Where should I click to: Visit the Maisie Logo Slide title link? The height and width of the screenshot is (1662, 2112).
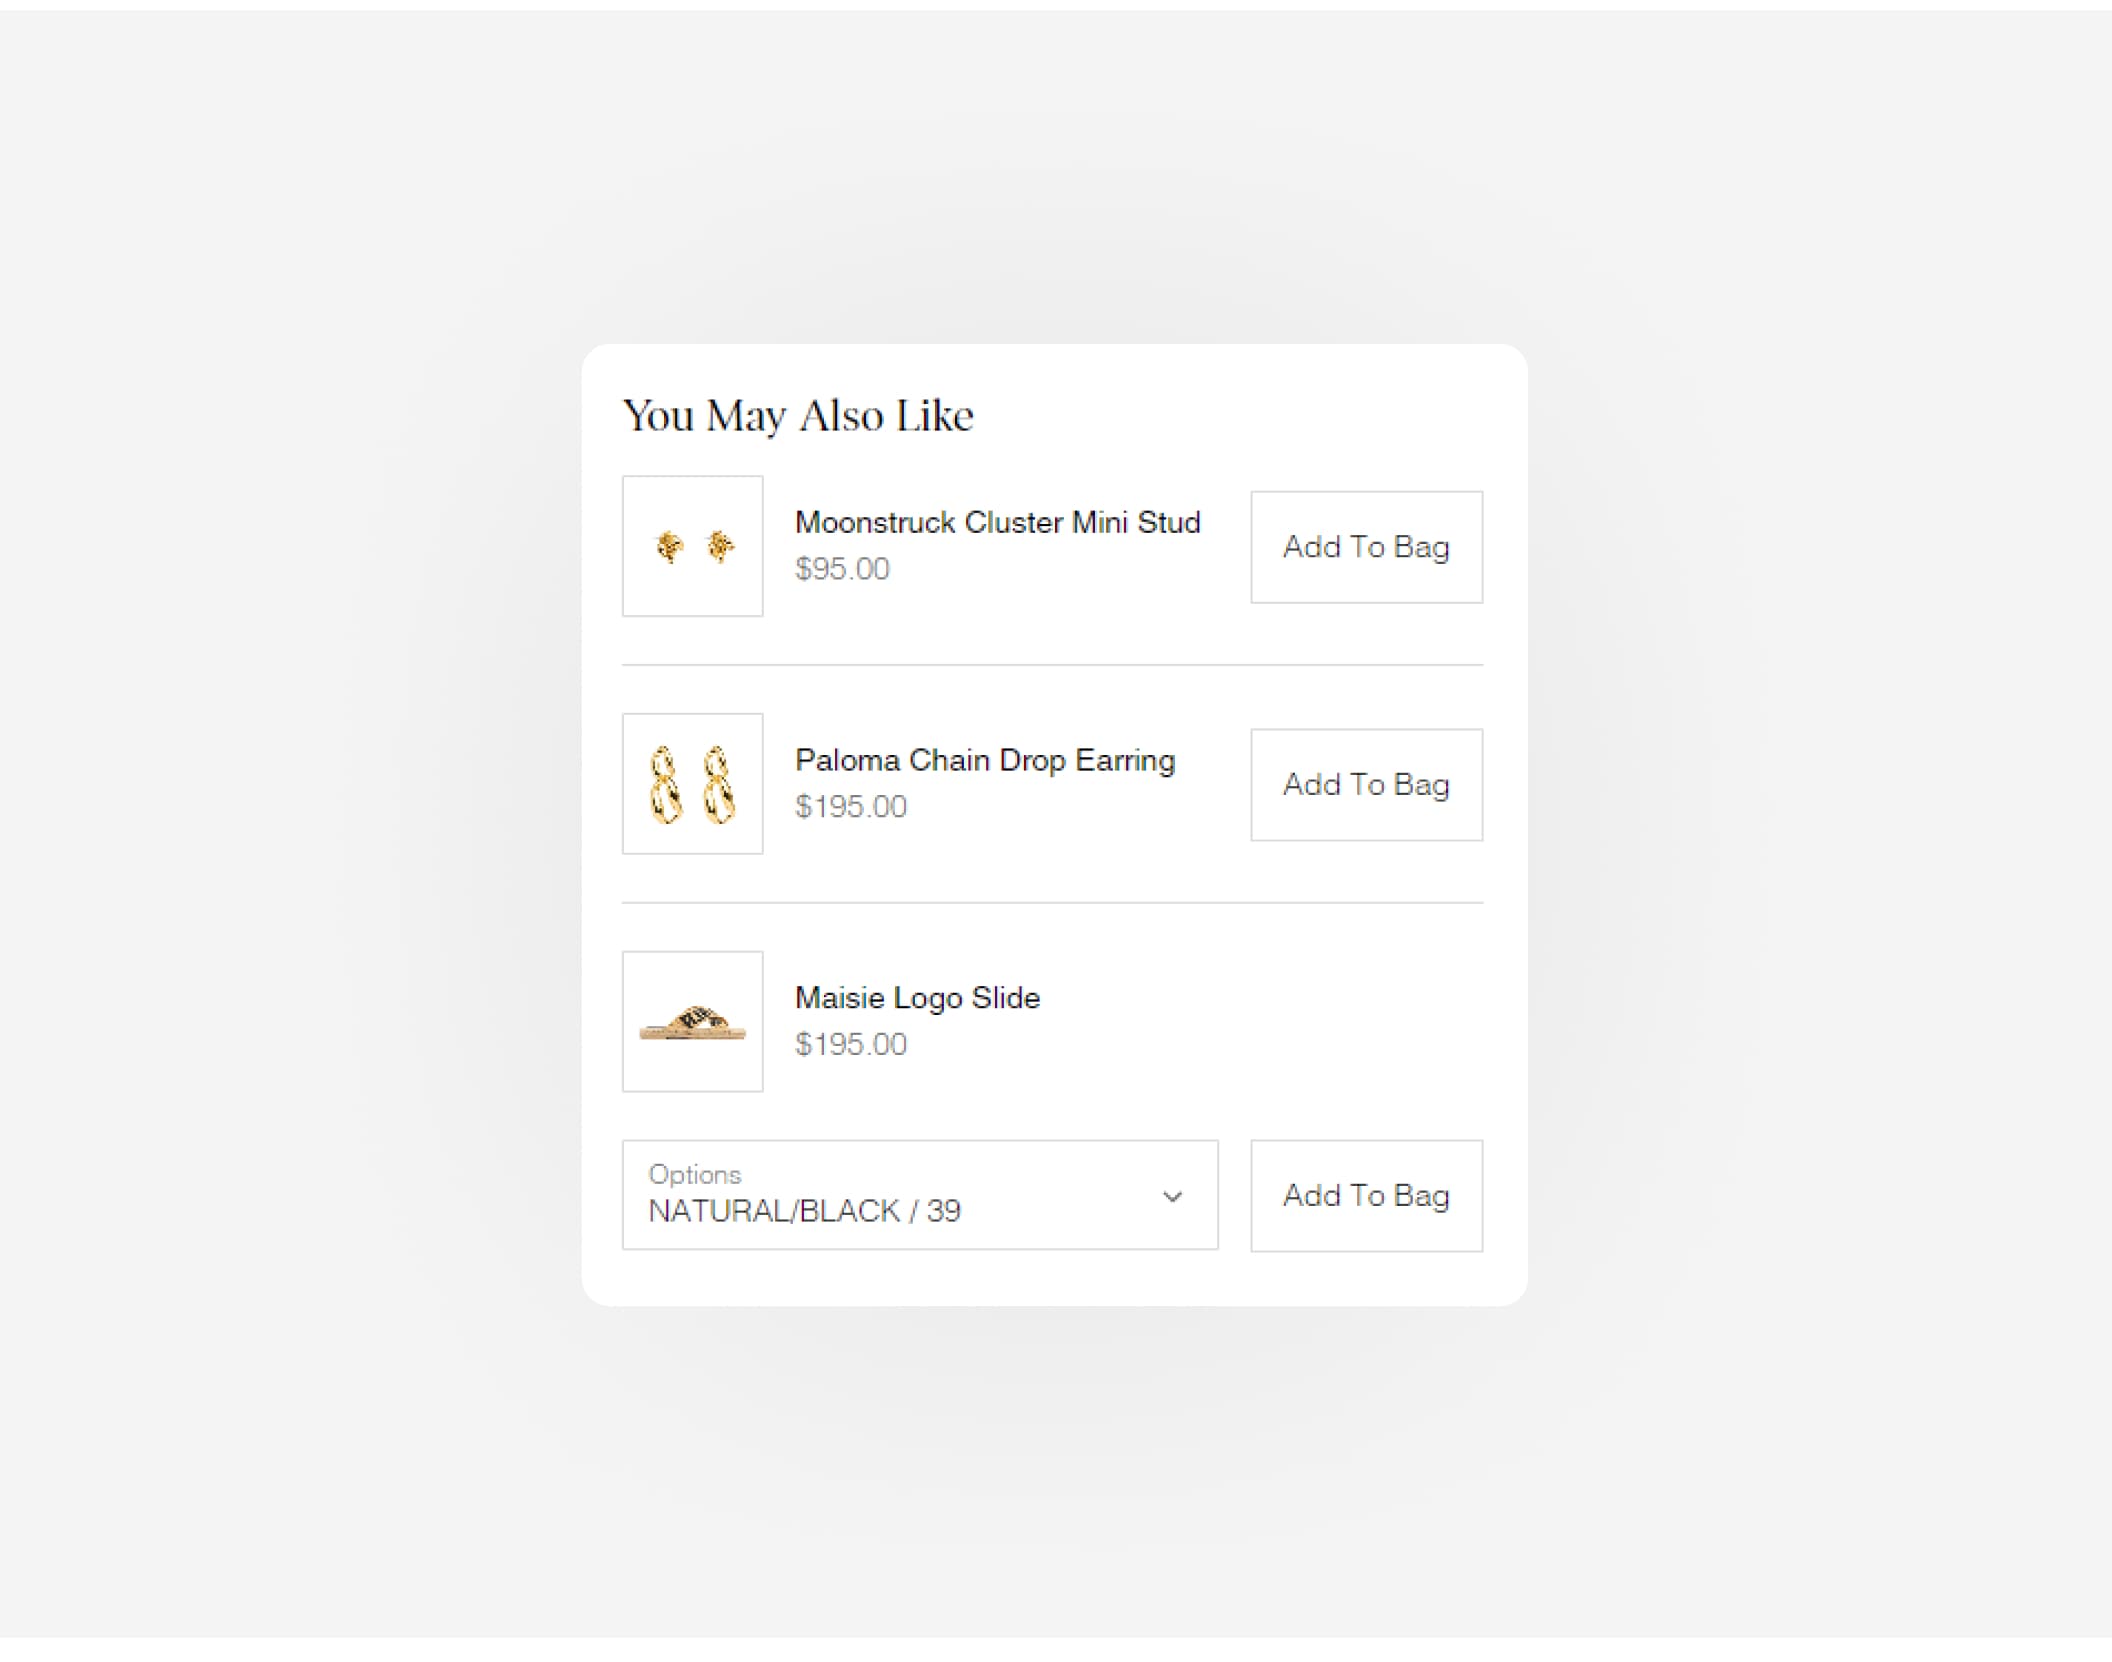(x=917, y=998)
